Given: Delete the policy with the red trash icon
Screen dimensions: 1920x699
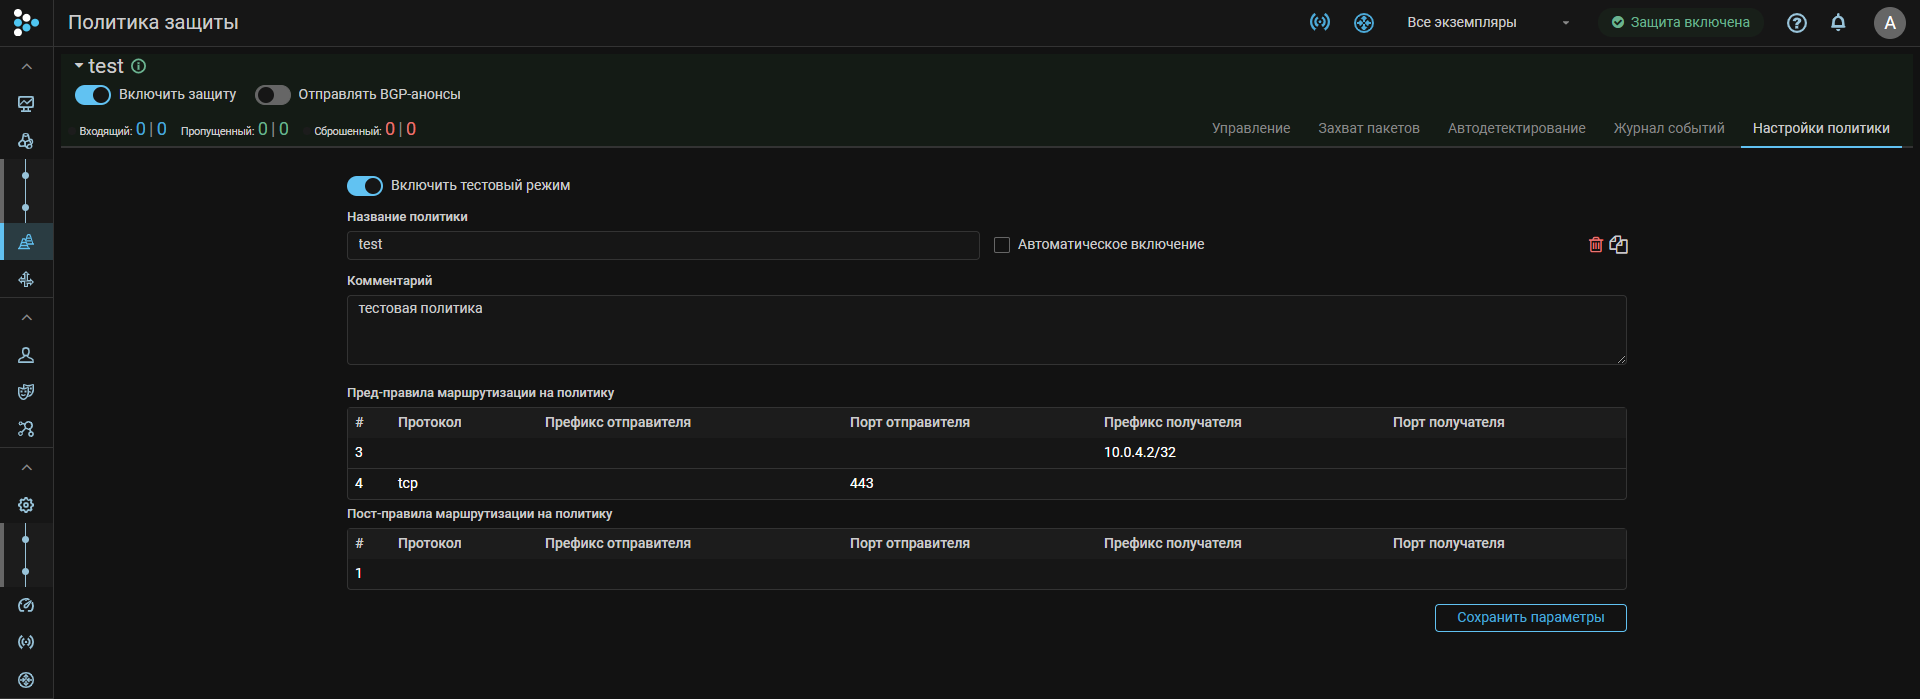Looking at the screenshot, I should (1596, 245).
